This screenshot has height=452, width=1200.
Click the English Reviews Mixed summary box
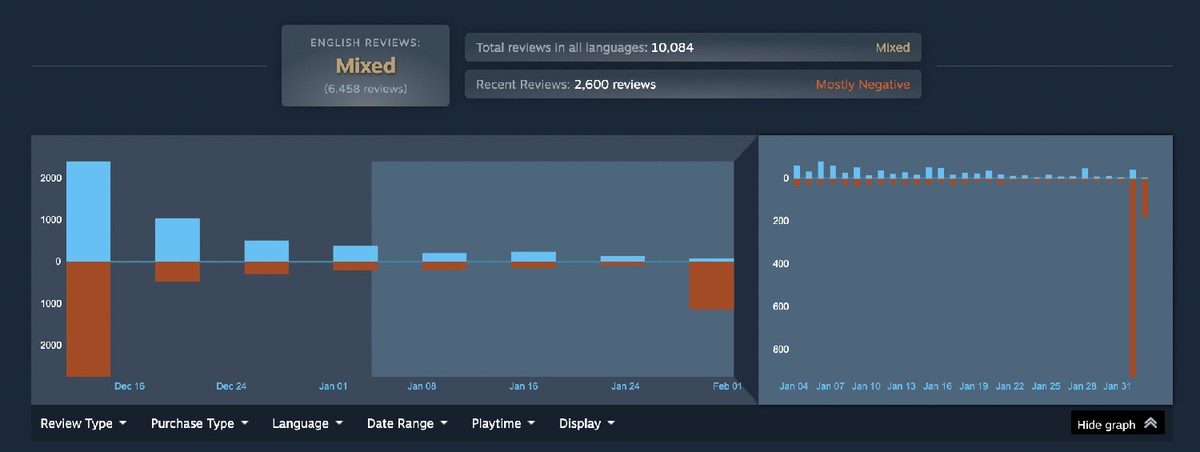click(365, 66)
